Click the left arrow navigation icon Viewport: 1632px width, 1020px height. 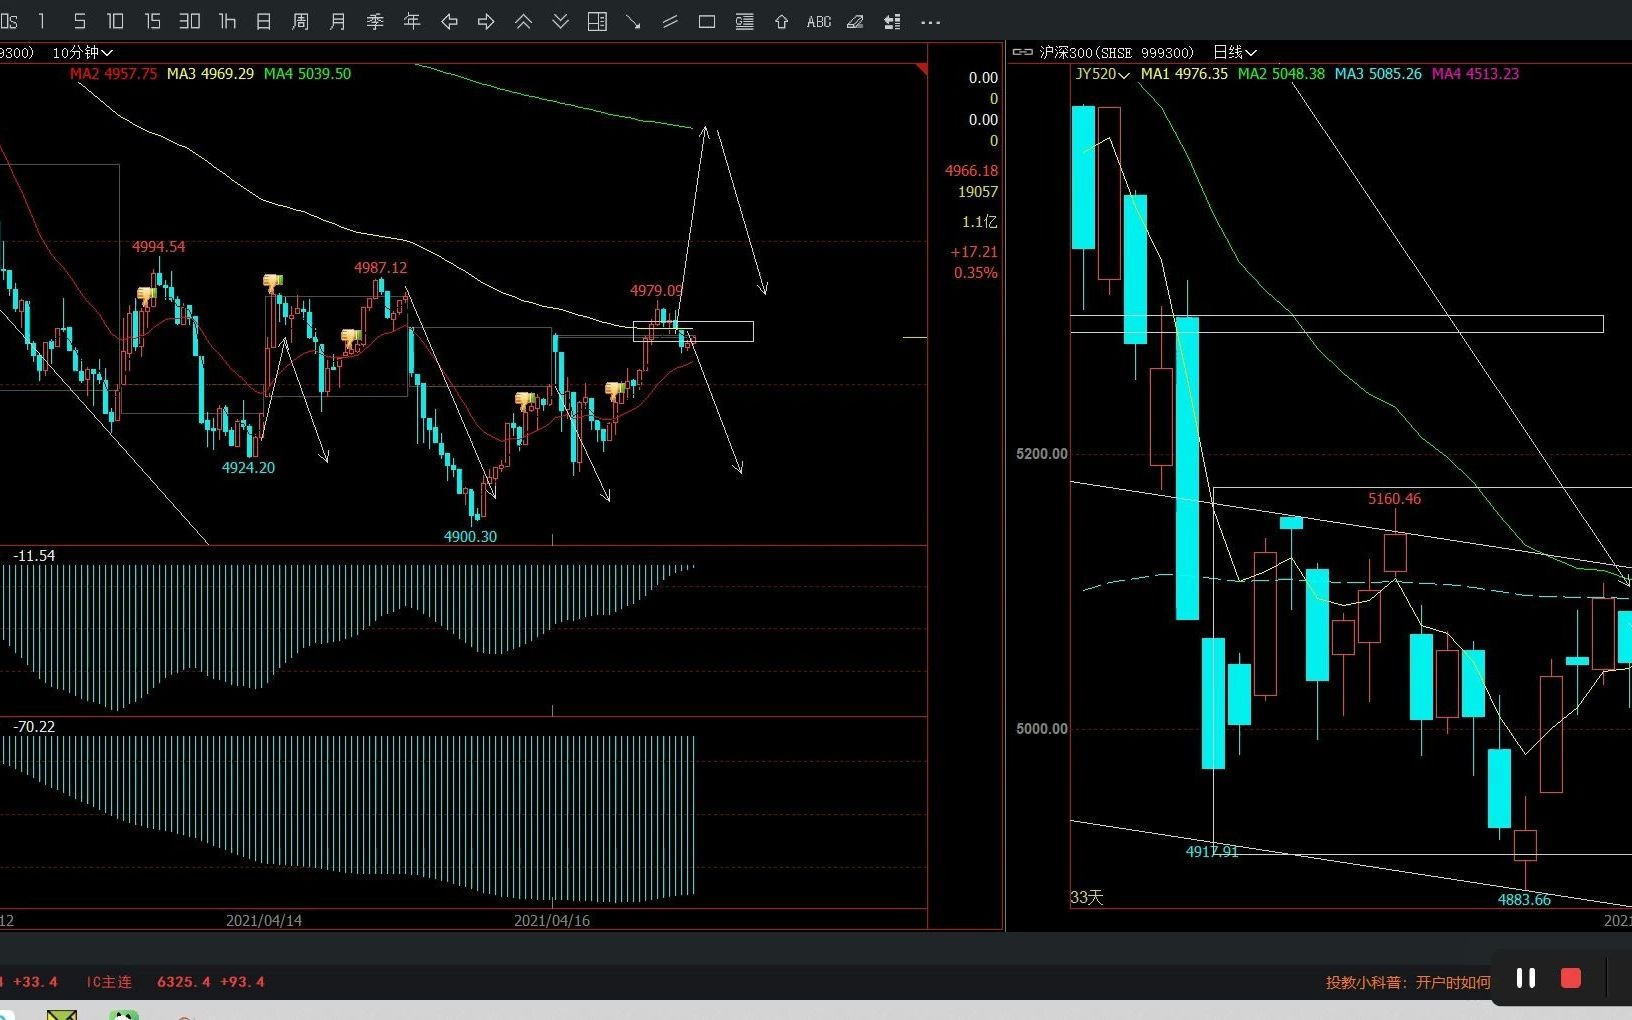449,21
